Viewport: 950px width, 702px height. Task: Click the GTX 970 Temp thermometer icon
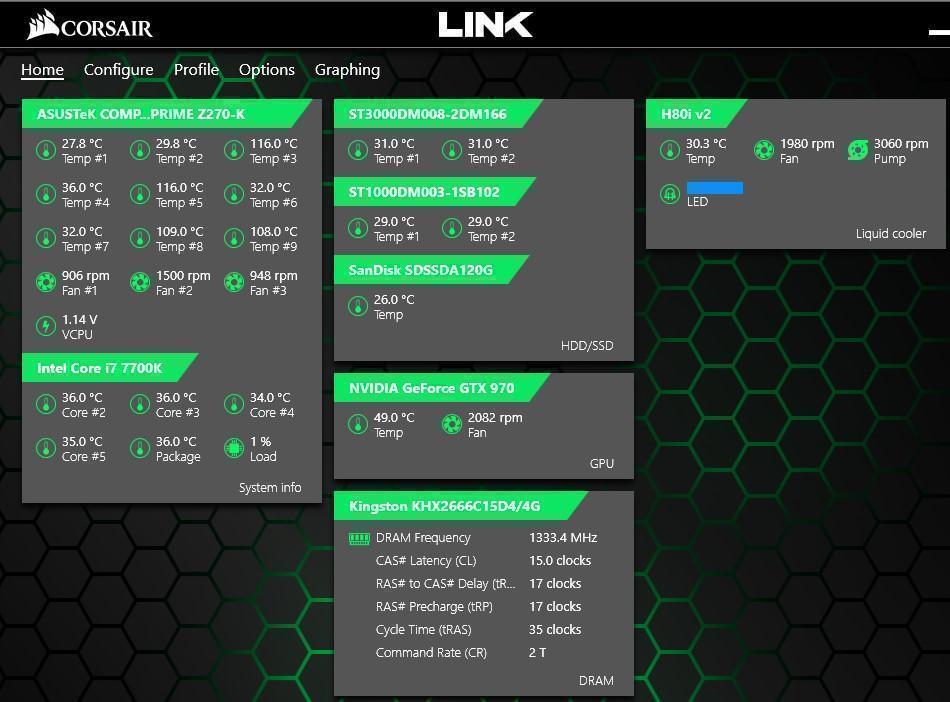[x=358, y=425]
